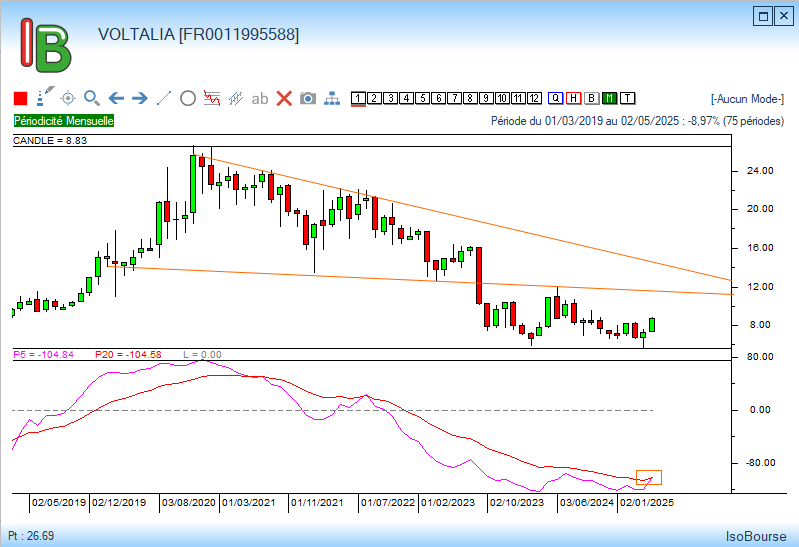
Task: Delete drawings with the red X icon
Action: tap(284, 98)
